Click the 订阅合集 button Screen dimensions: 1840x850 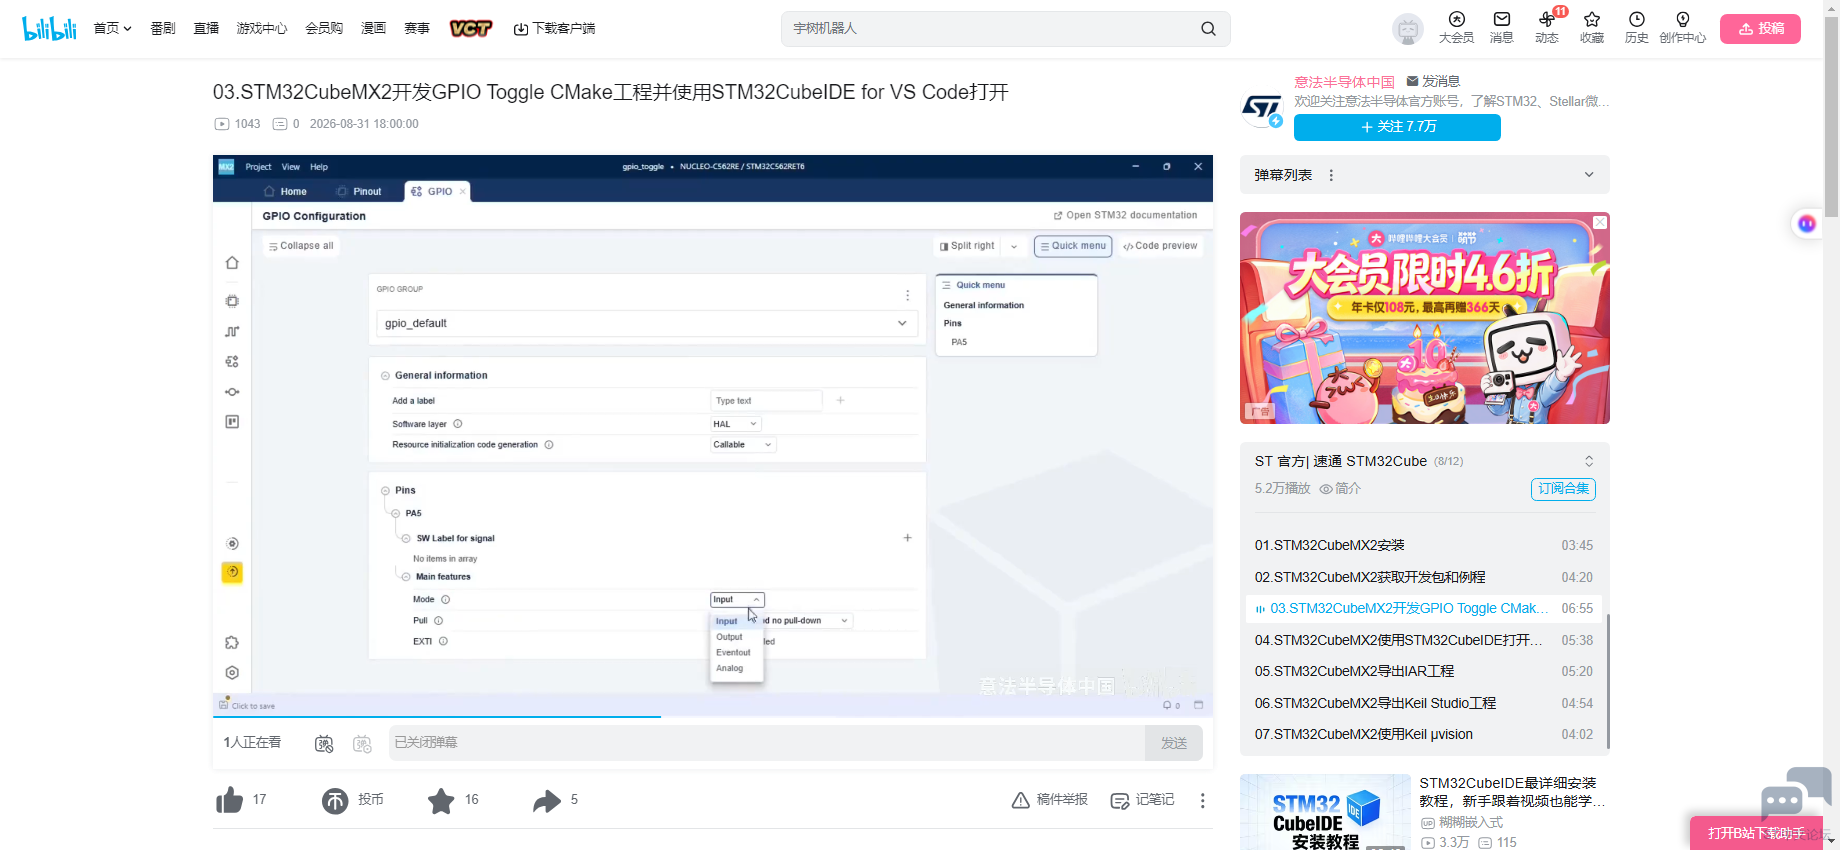click(1563, 489)
